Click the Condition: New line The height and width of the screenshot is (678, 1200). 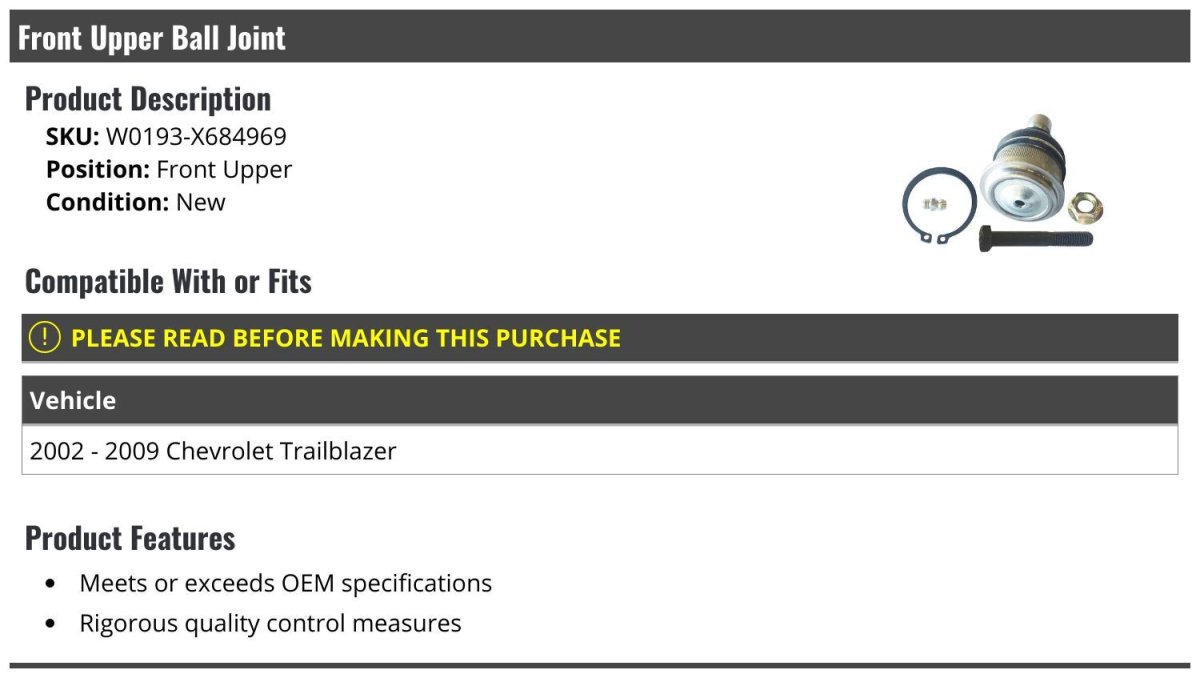click(136, 202)
